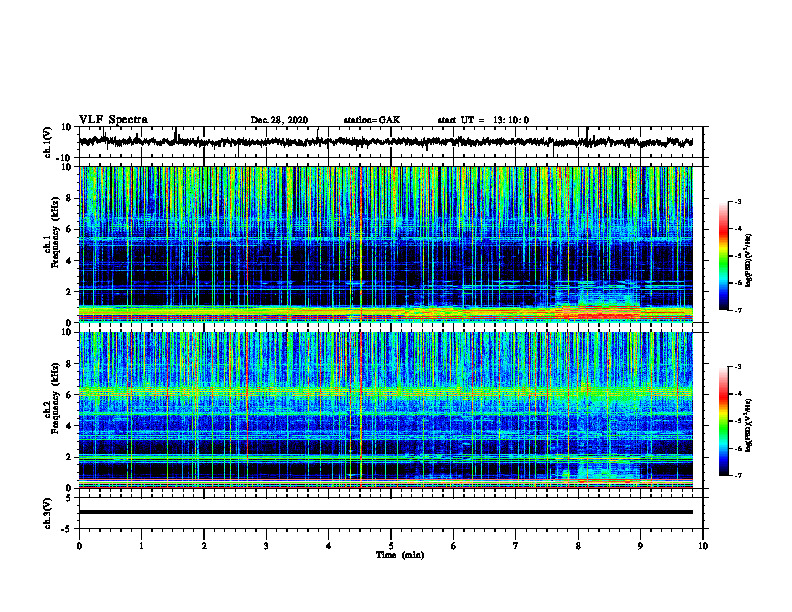Image resolution: width=792 pixels, height=612 pixels.
Task: Click the "7" tick on the time axis
Action: pyautogui.click(x=516, y=546)
